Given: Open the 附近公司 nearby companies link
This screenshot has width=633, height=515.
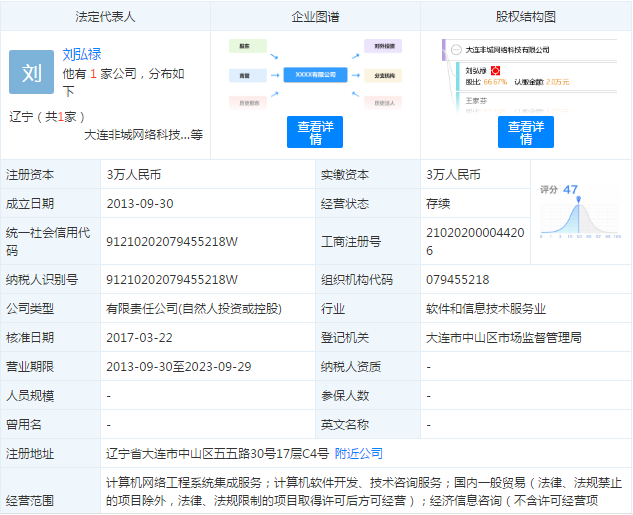Looking at the screenshot, I should pyautogui.click(x=358, y=453).
